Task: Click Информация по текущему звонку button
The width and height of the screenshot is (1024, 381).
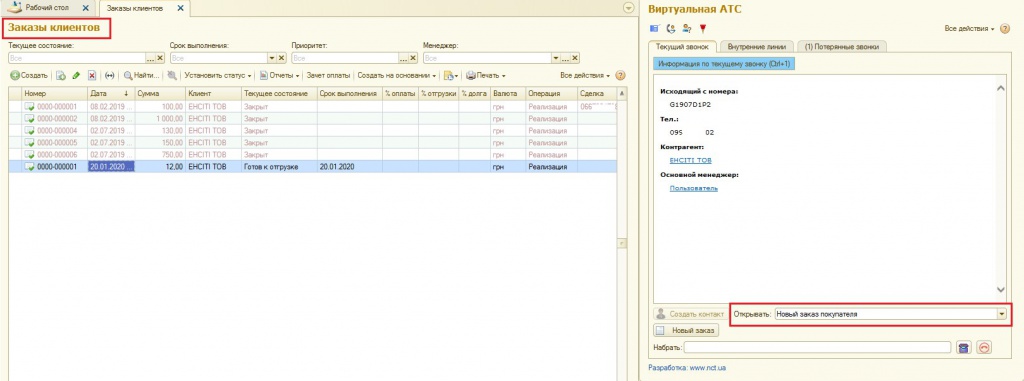Action: (724, 65)
